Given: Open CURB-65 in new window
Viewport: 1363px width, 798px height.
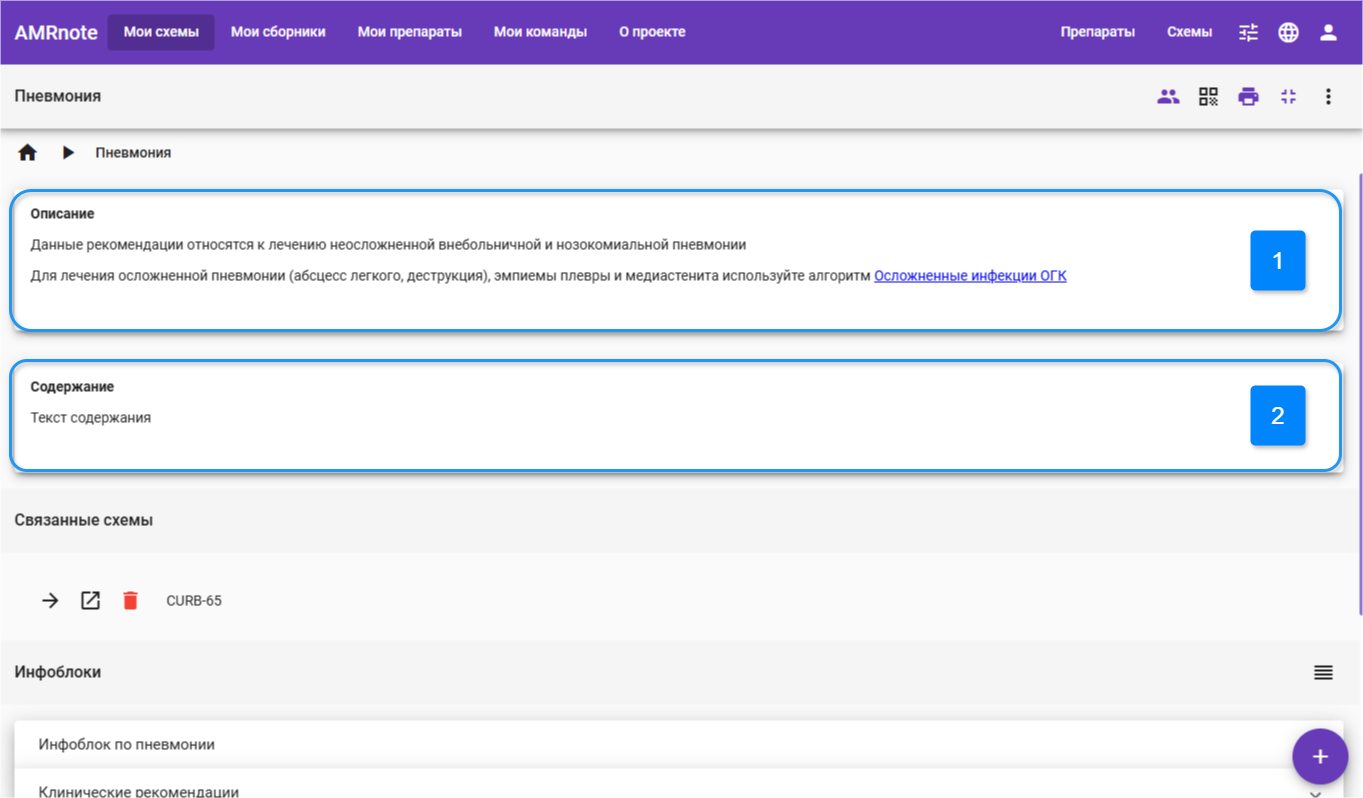Looking at the screenshot, I should pos(90,601).
